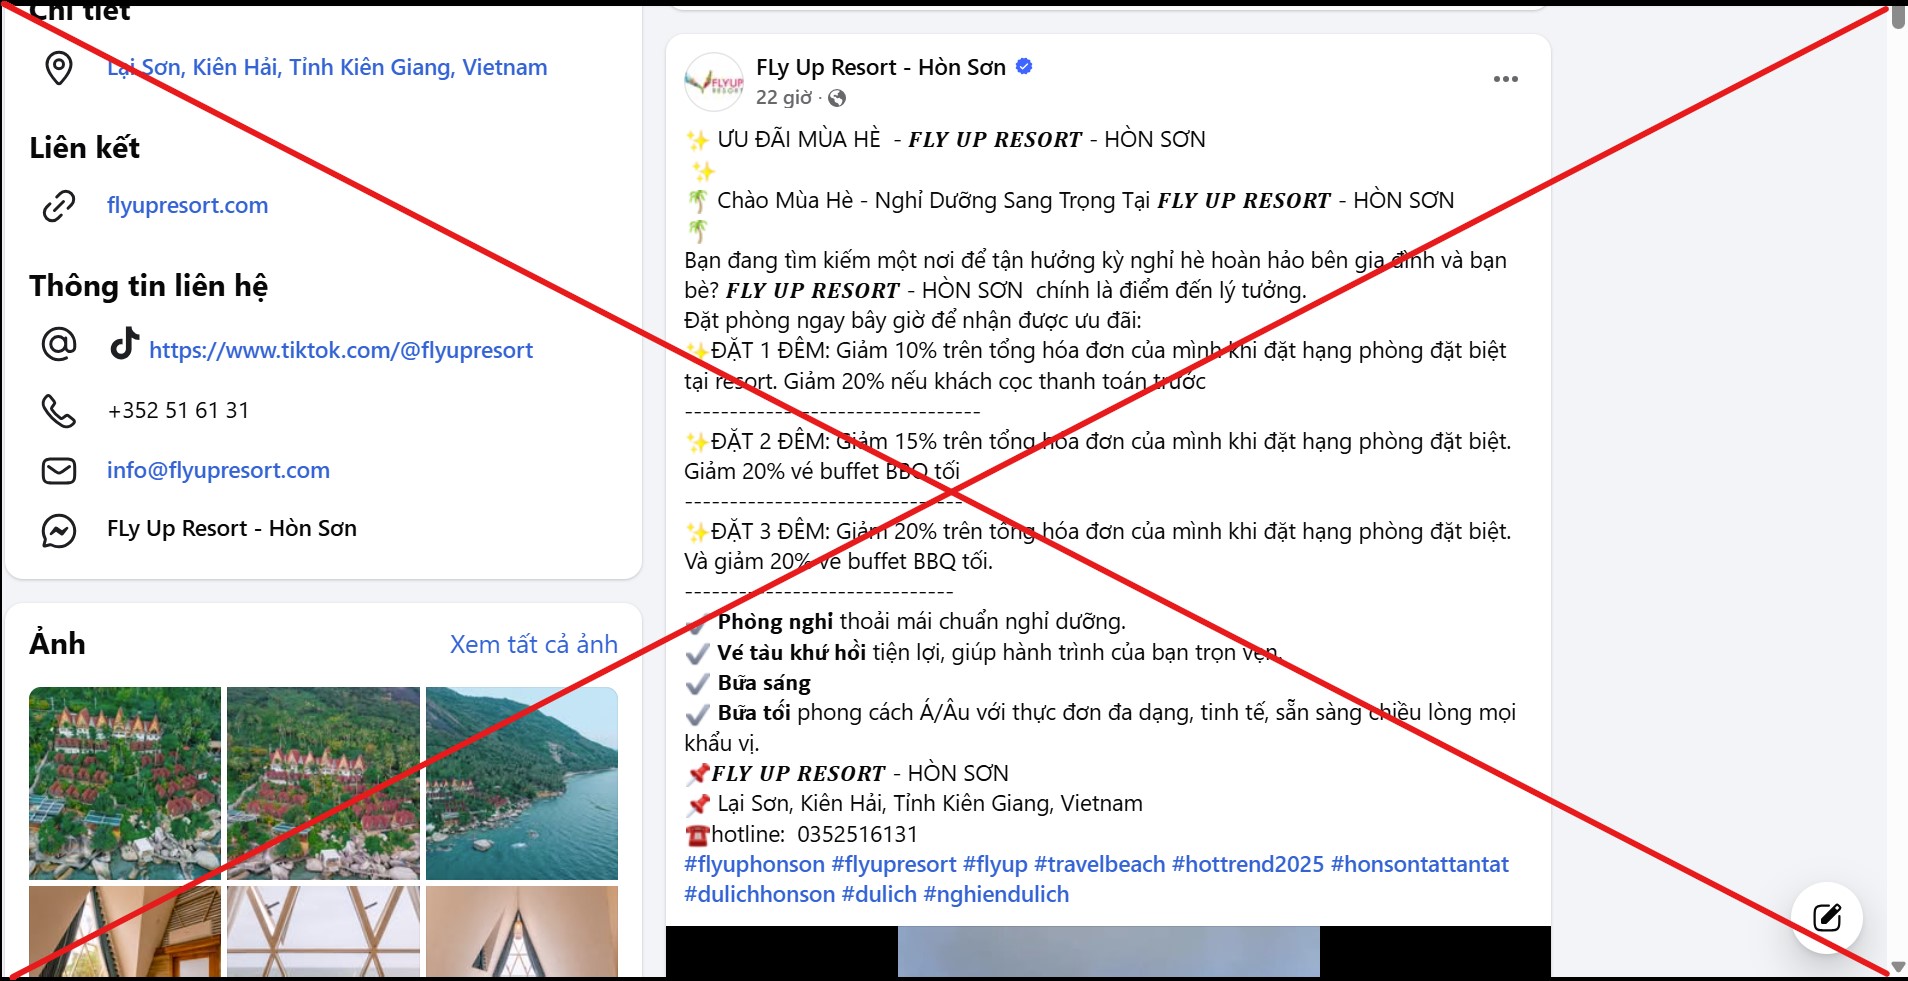Click the email envelope icon

click(x=59, y=470)
